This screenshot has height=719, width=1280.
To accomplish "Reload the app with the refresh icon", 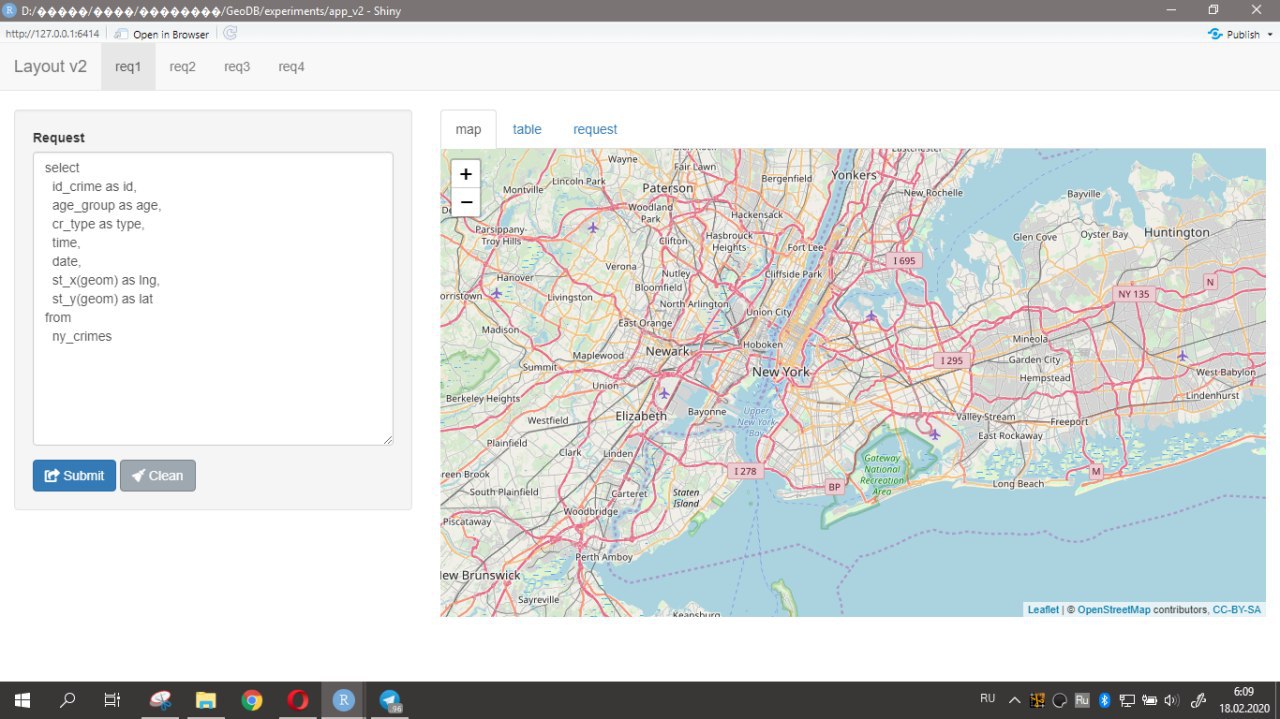I will 230,33.
